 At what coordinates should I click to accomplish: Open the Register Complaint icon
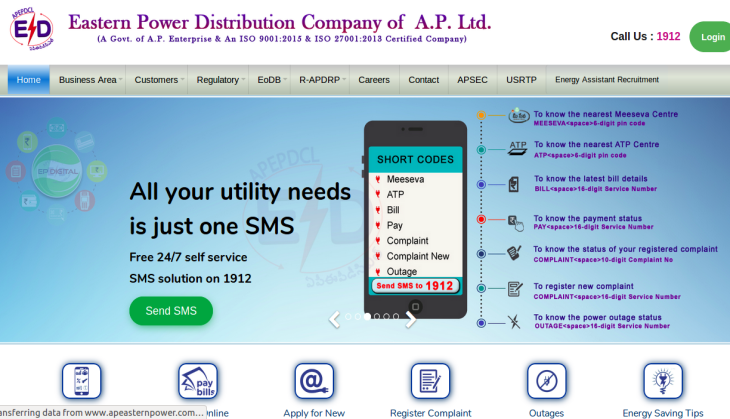tap(431, 381)
